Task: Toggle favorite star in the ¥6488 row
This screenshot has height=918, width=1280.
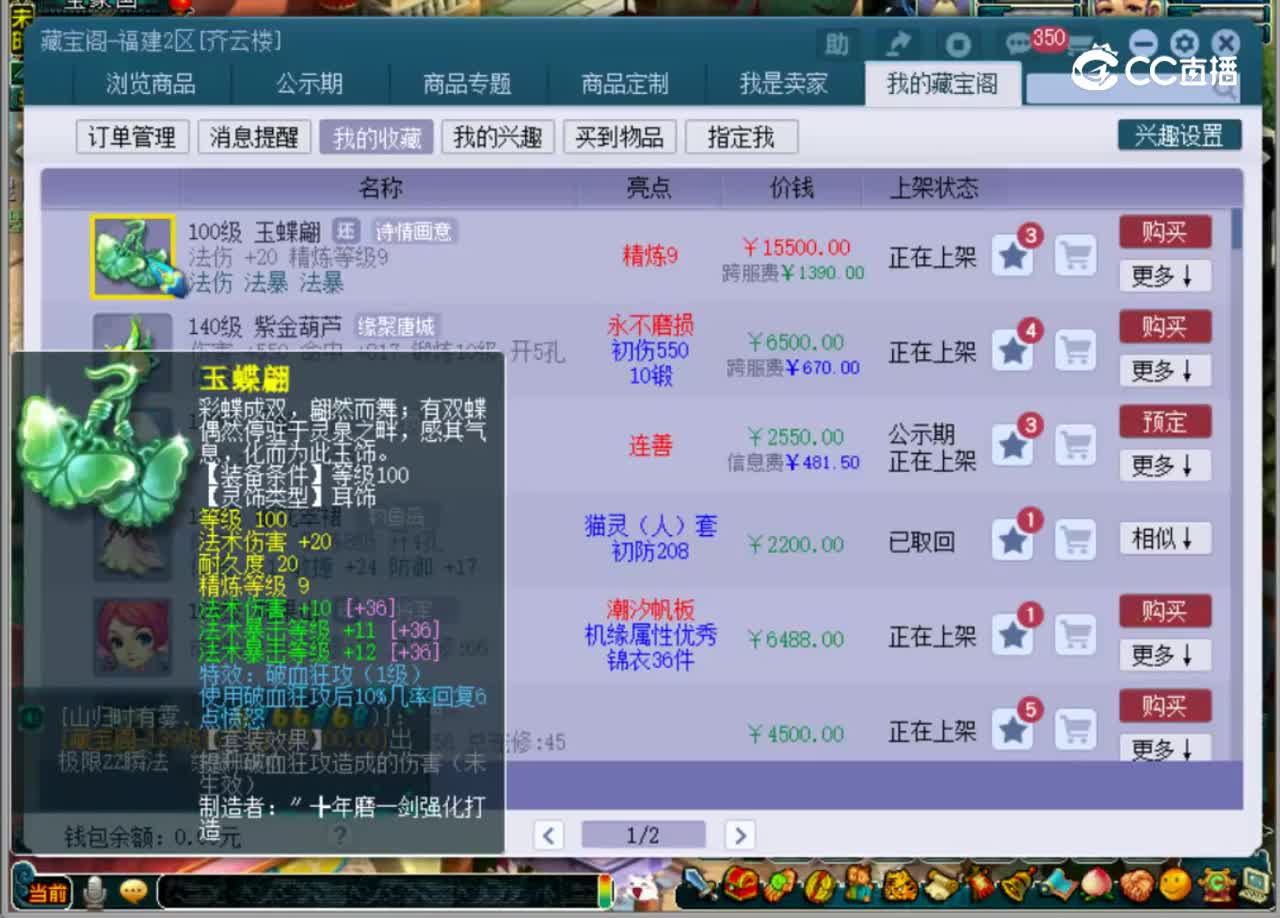Action: 1013,635
